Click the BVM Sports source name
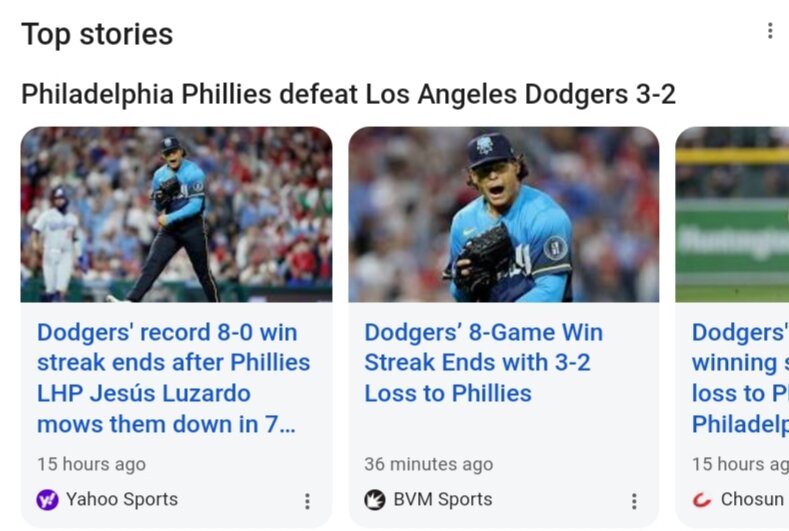The height and width of the screenshot is (531, 789). coord(442,499)
